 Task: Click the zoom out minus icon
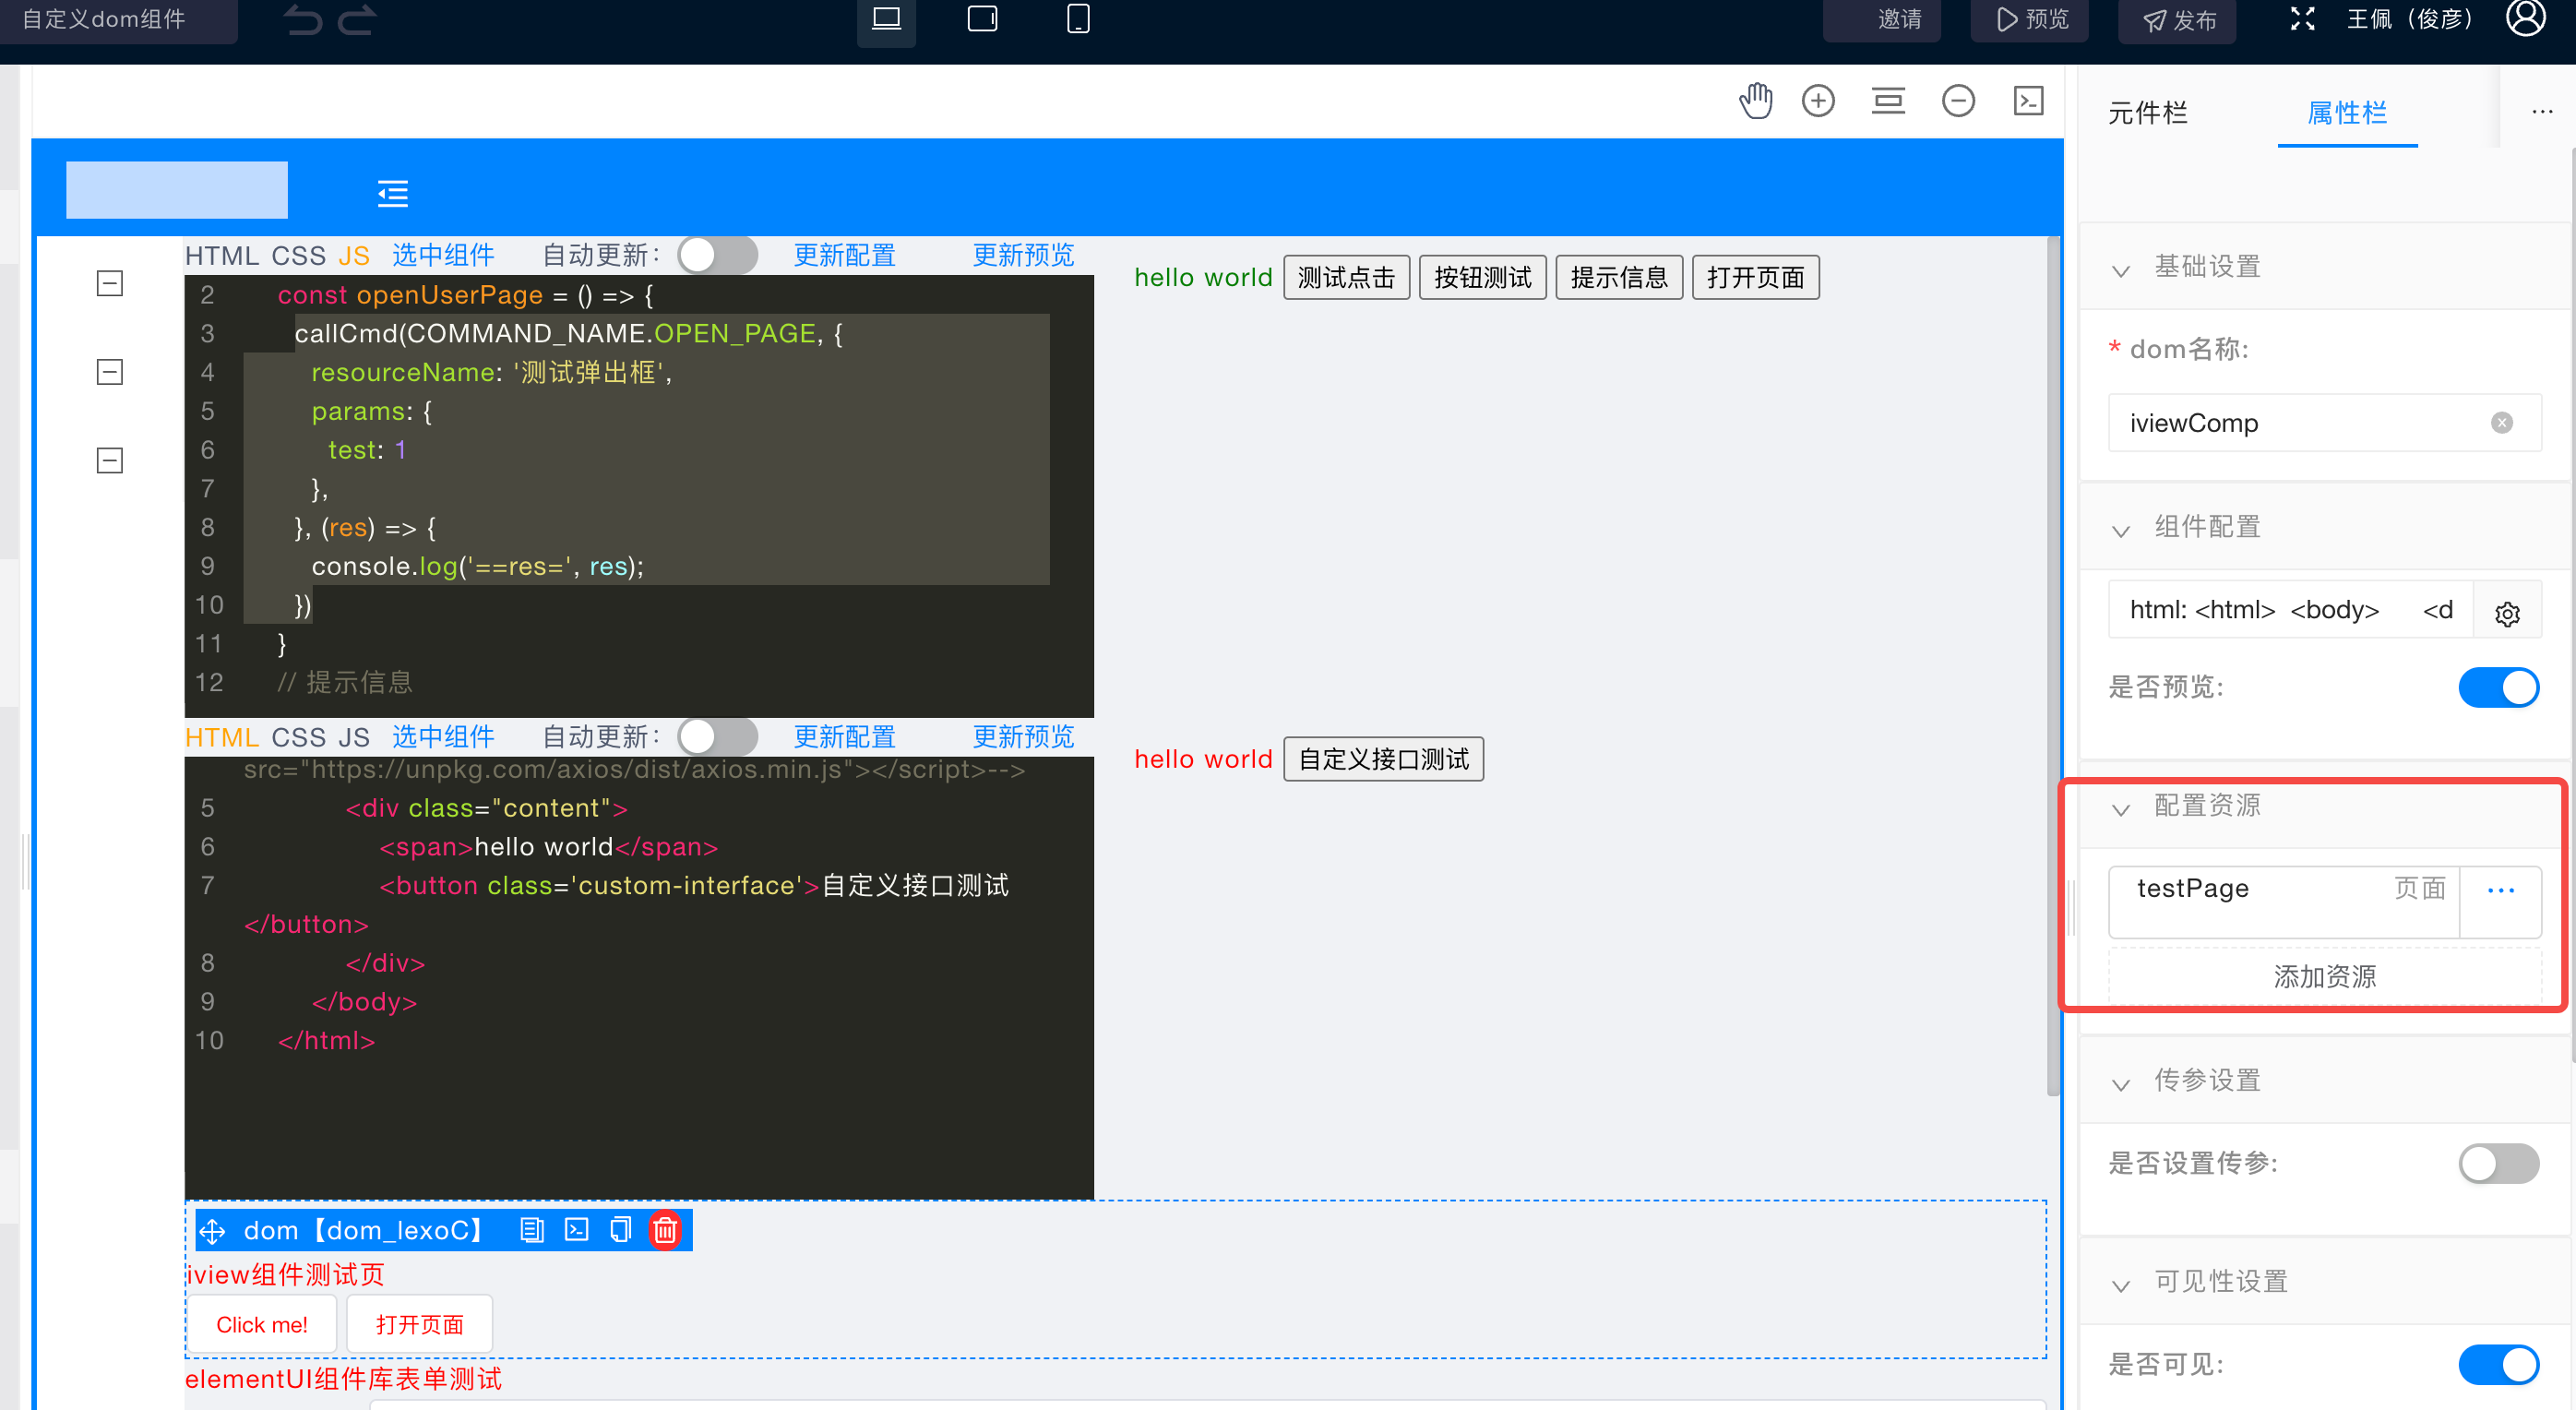click(x=1958, y=101)
